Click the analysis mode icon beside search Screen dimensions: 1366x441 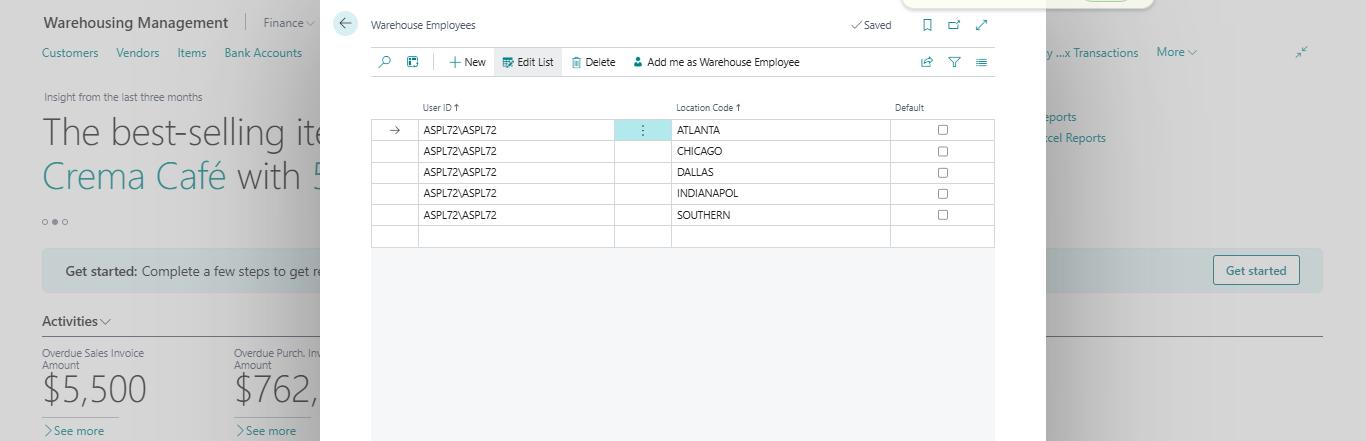tap(413, 62)
